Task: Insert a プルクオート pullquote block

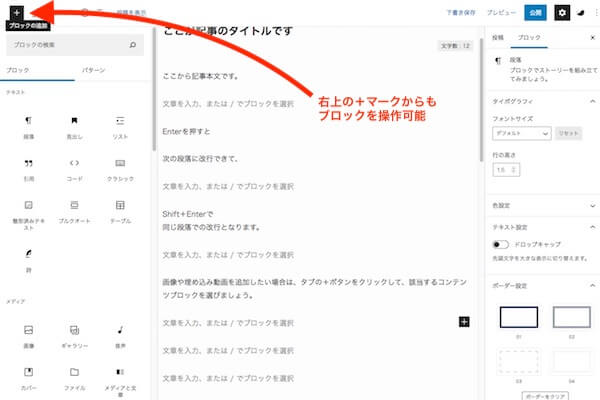Action: click(74, 212)
